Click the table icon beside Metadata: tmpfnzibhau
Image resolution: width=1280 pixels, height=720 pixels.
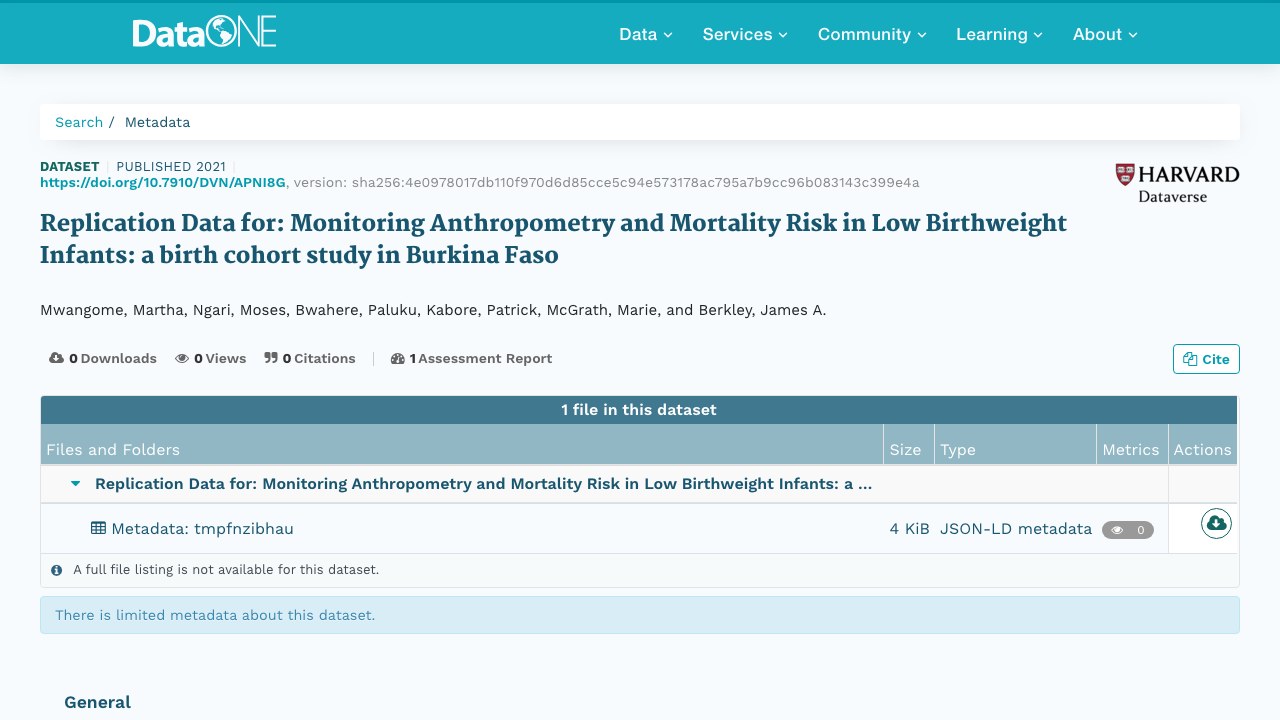coord(98,528)
